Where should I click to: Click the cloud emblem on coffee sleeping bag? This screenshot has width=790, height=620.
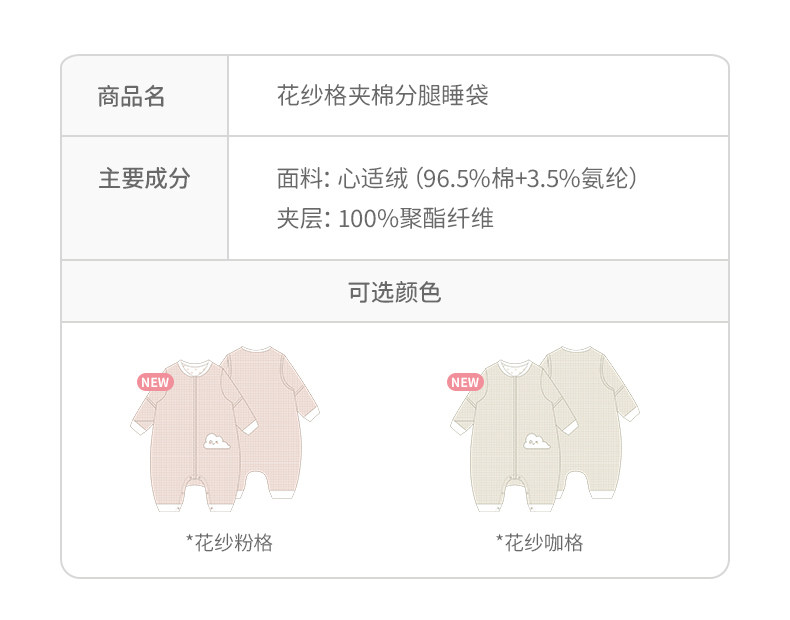(x=535, y=440)
